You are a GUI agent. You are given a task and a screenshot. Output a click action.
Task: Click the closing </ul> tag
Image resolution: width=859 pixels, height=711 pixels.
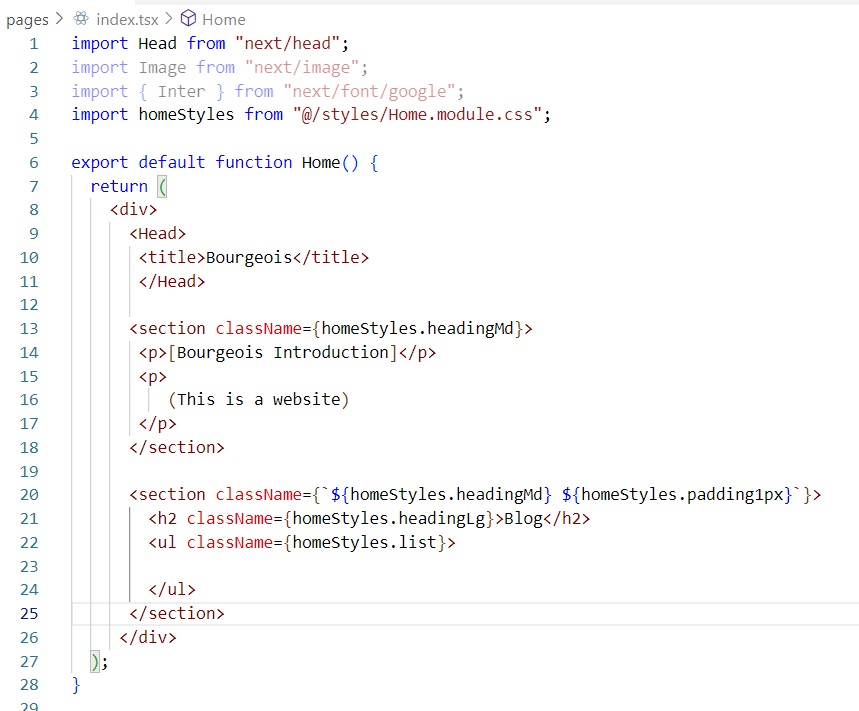pyautogui.click(x=172, y=590)
